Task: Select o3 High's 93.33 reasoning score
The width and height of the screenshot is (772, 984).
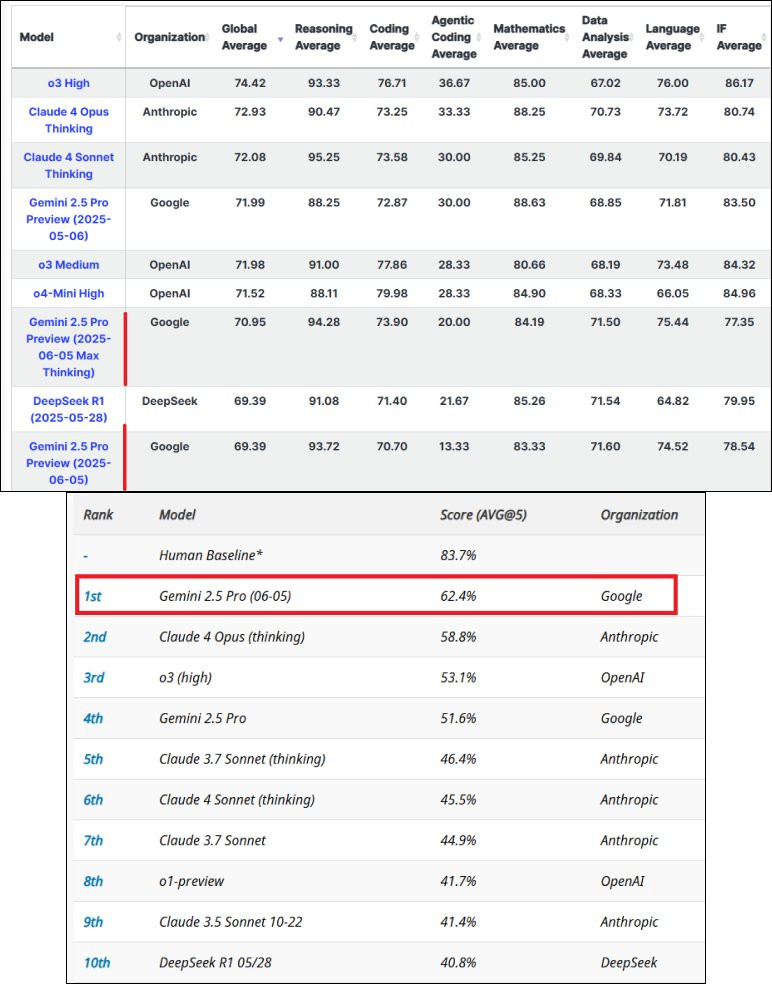Action: click(x=324, y=83)
